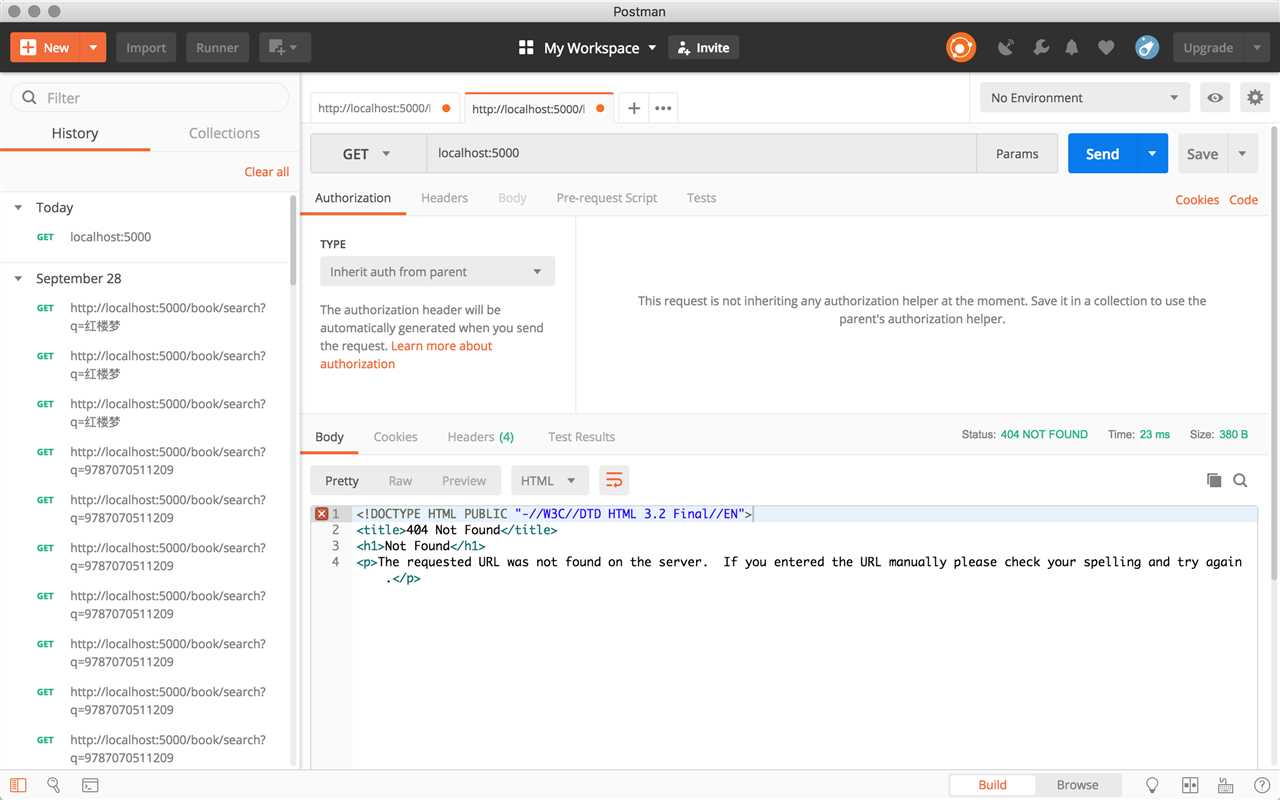Click the Import button
The image size is (1280, 800).
point(146,47)
